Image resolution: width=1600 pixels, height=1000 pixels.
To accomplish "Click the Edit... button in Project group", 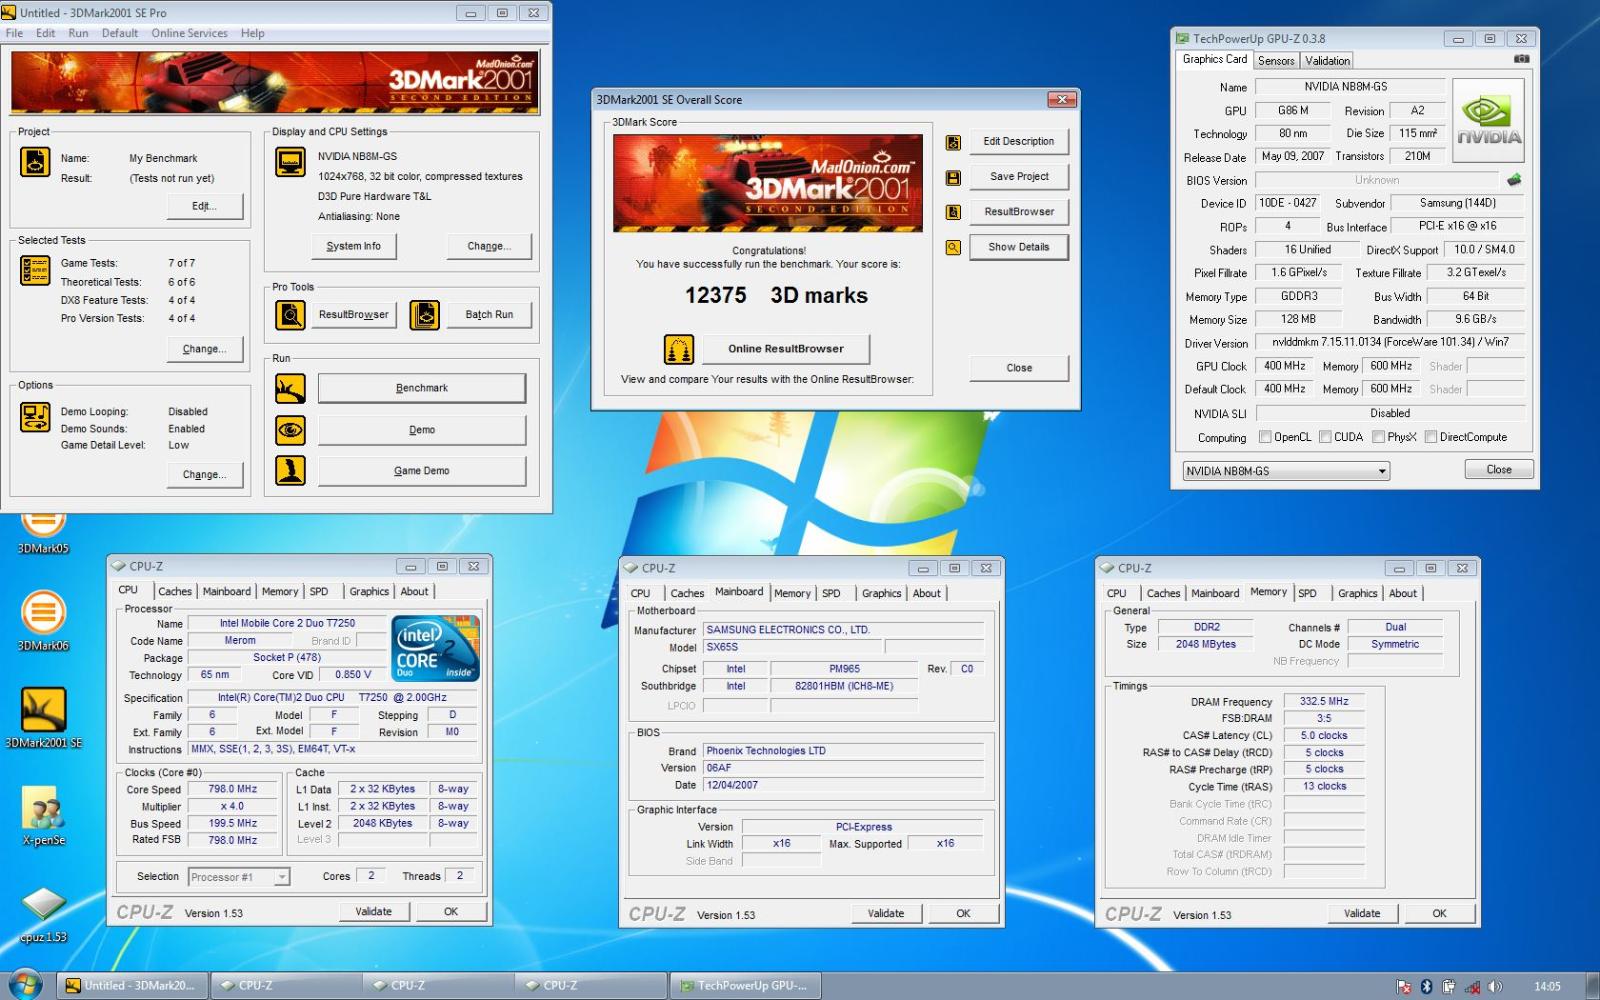I will [204, 206].
